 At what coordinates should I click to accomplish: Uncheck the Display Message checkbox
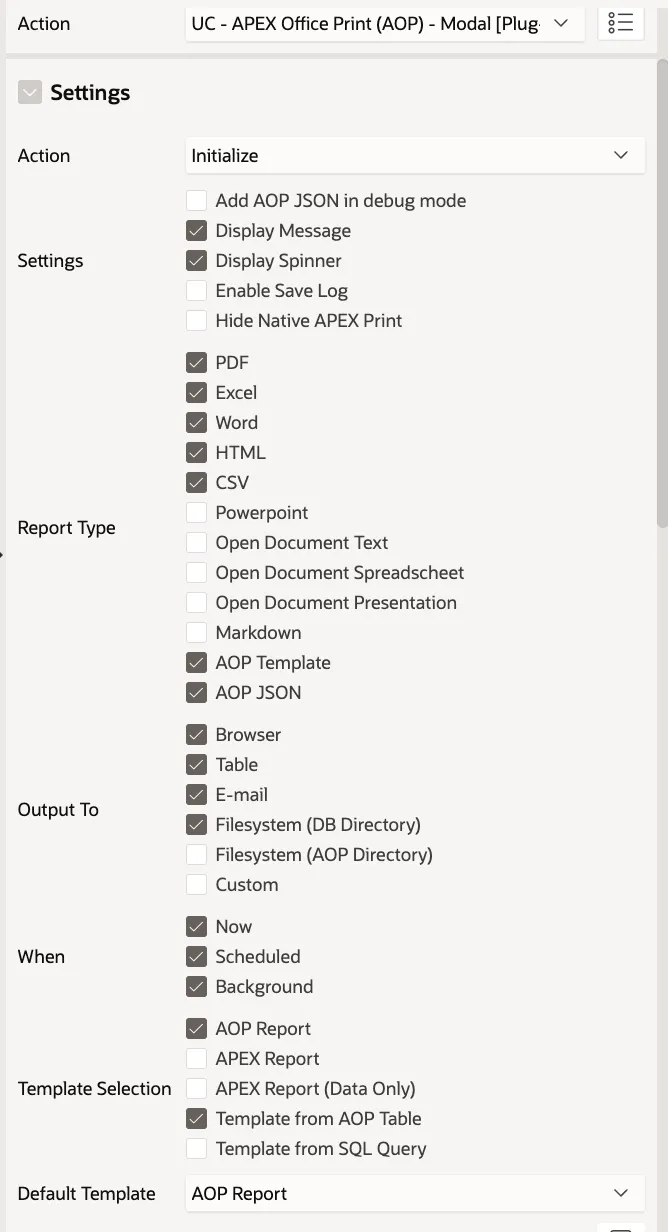197,230
